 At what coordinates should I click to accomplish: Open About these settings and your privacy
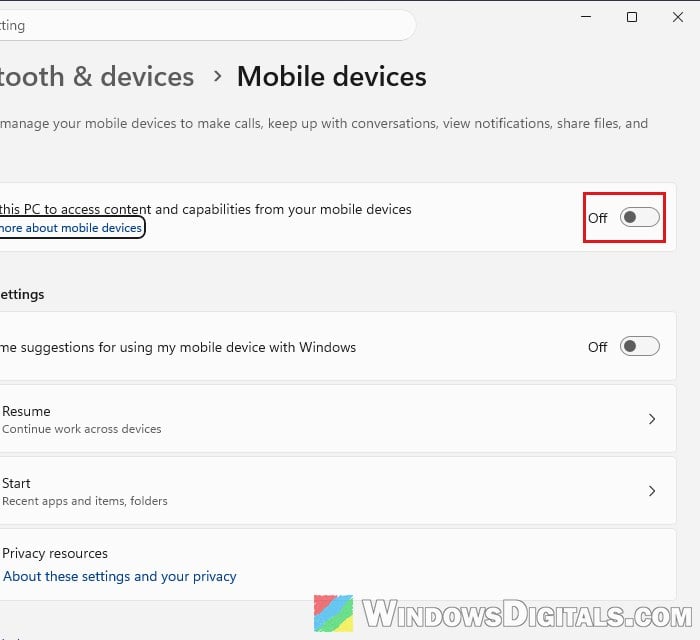click(120, 576)
